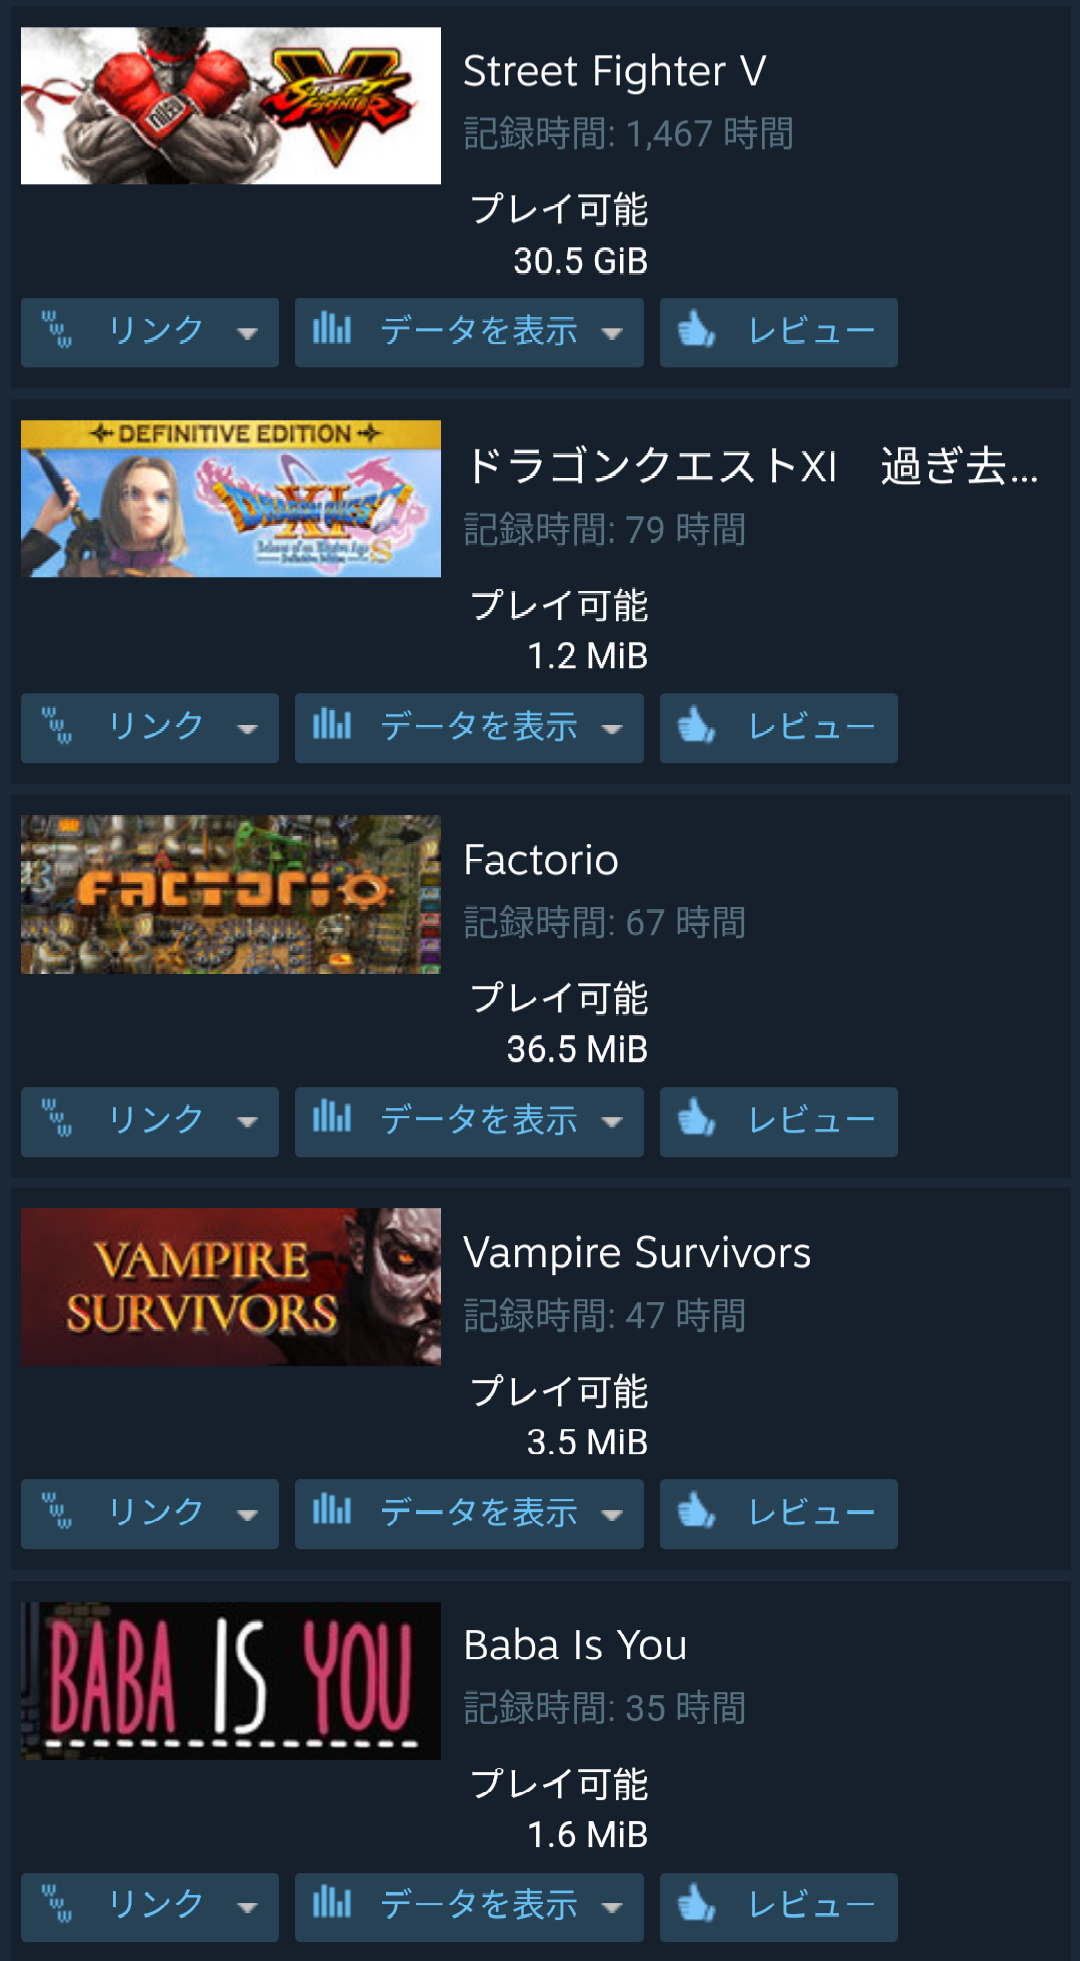This screenshot has height=1961, width=1080.
Task: Click the thumbs-up icon under Street Fighter V
Action: point(696,329)
